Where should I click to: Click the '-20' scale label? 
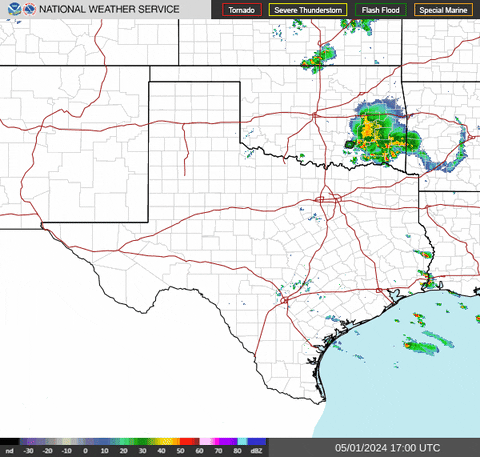pyautogui.click(x=47, y=451)
